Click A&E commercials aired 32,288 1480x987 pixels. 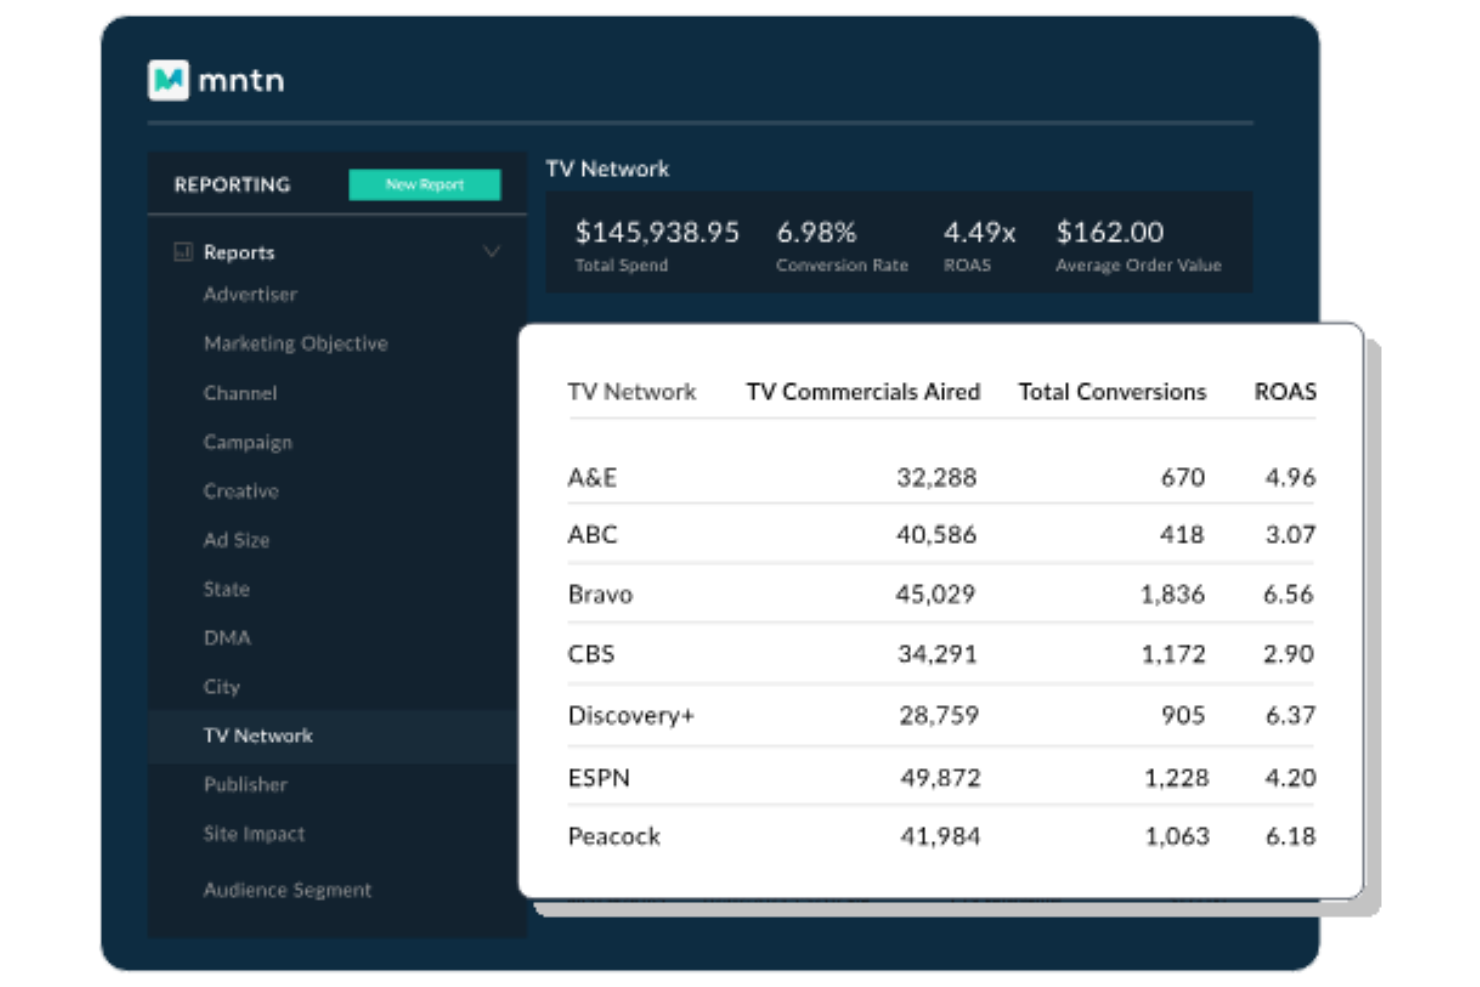click(x=936, y=477)
